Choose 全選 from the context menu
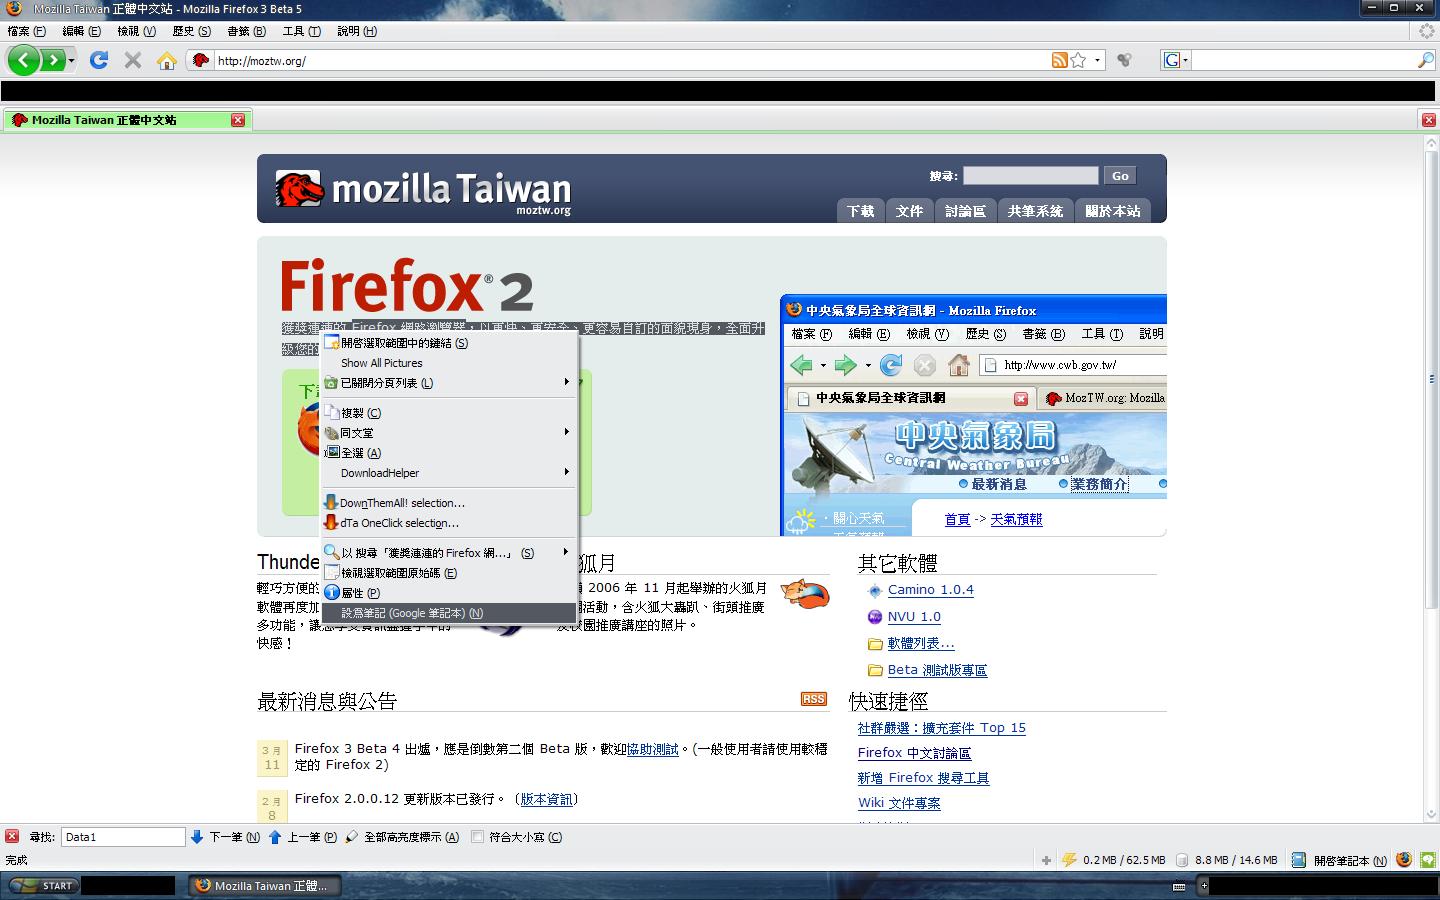The image size is (1440, 900). [449, 453]
